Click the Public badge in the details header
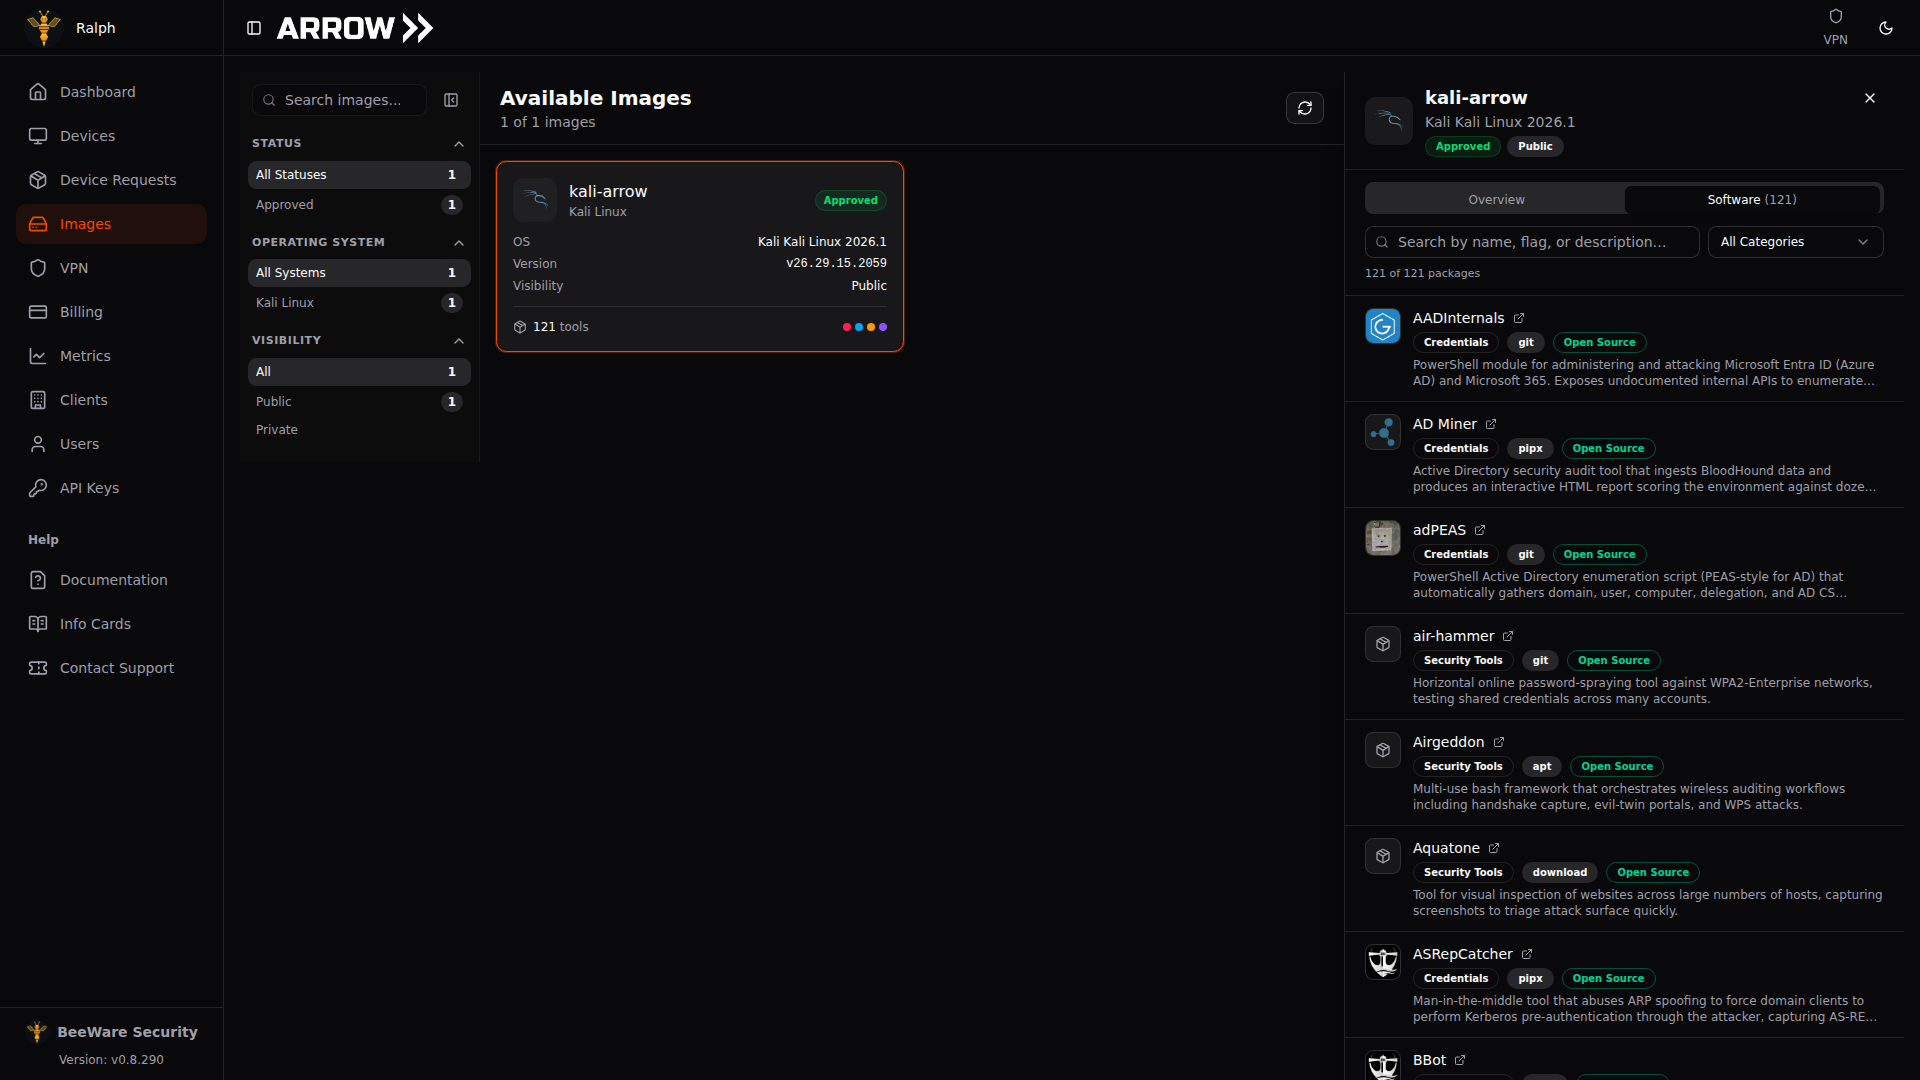 coord(1535,147)
